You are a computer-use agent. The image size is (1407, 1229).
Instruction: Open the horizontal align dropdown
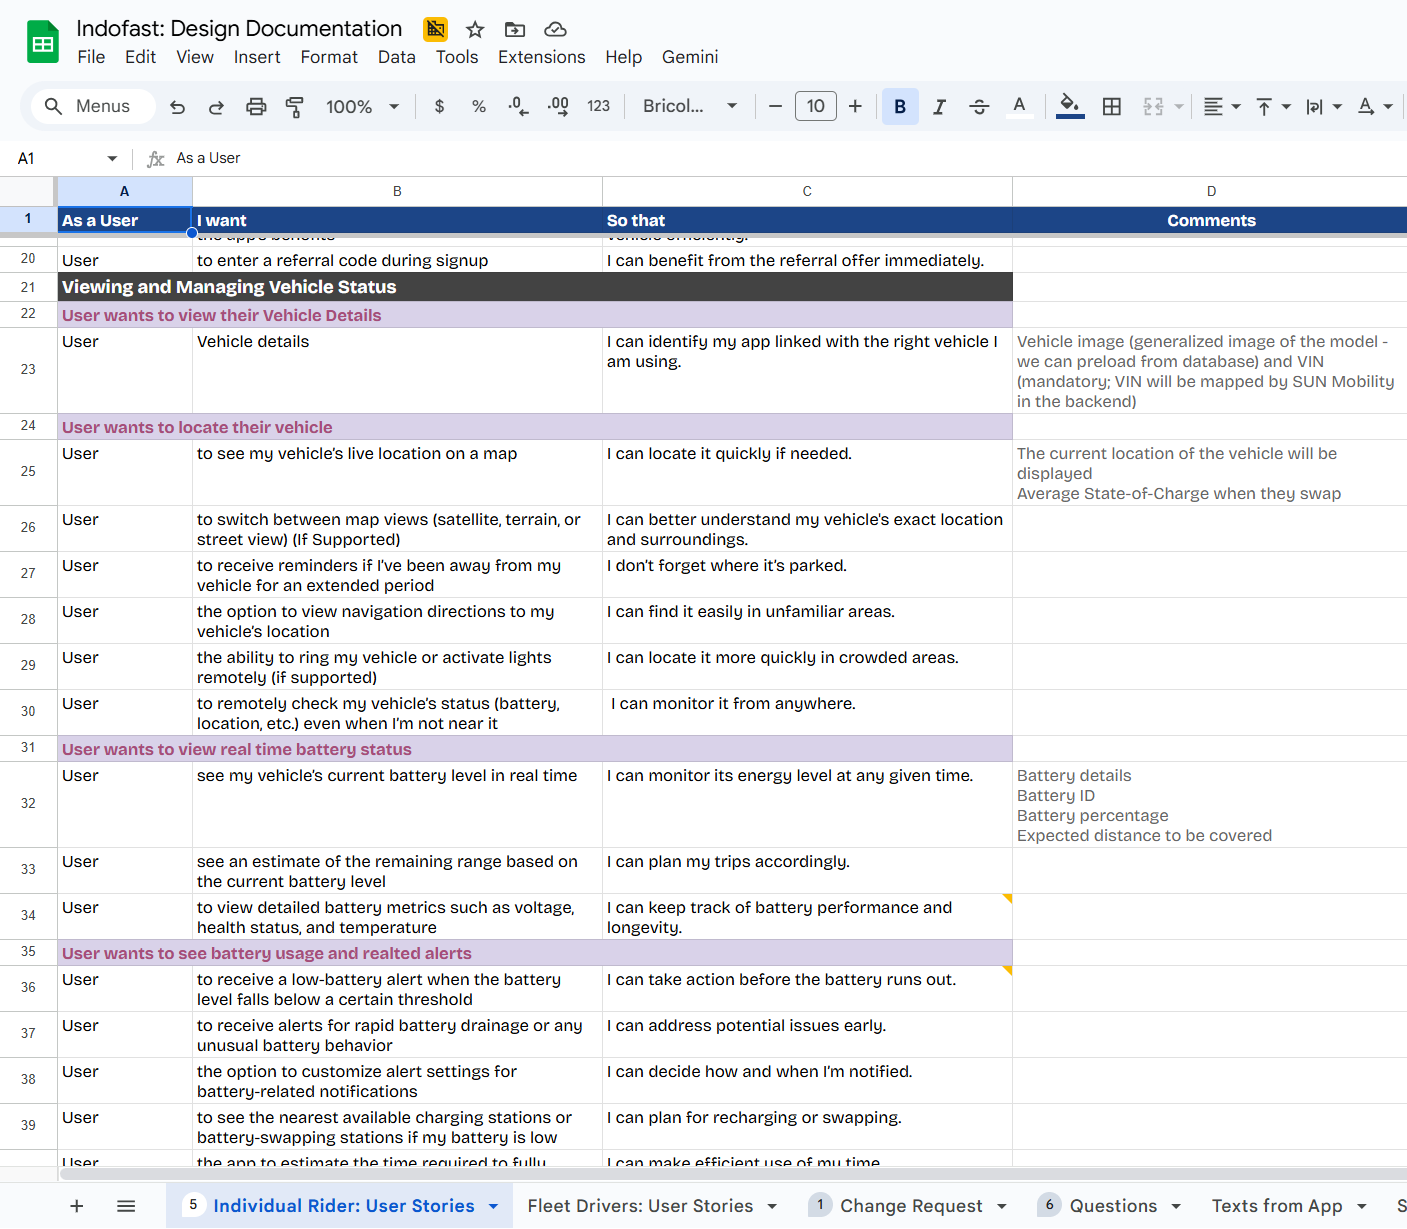[1221, 107]
